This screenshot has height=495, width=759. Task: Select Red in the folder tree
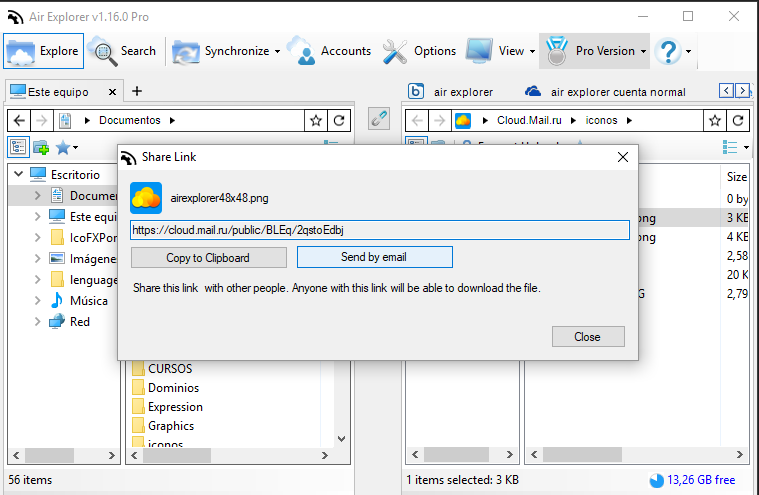[x=70, y=322]
